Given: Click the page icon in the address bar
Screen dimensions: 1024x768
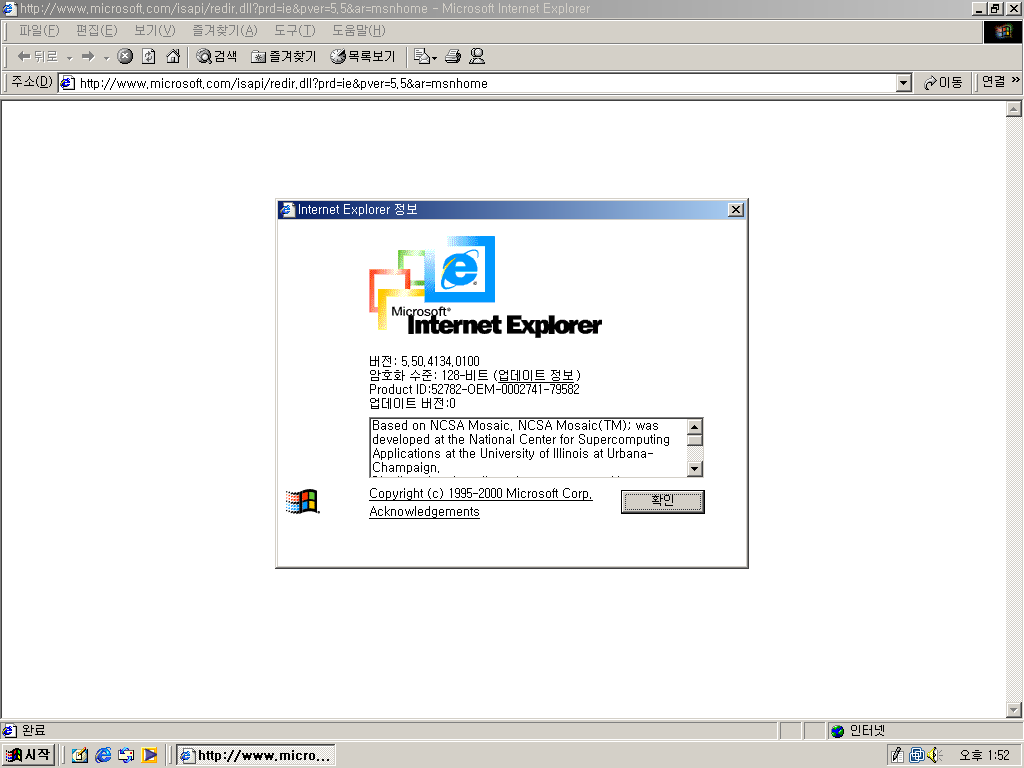Looking at the screenshot, I should [67, 84].
